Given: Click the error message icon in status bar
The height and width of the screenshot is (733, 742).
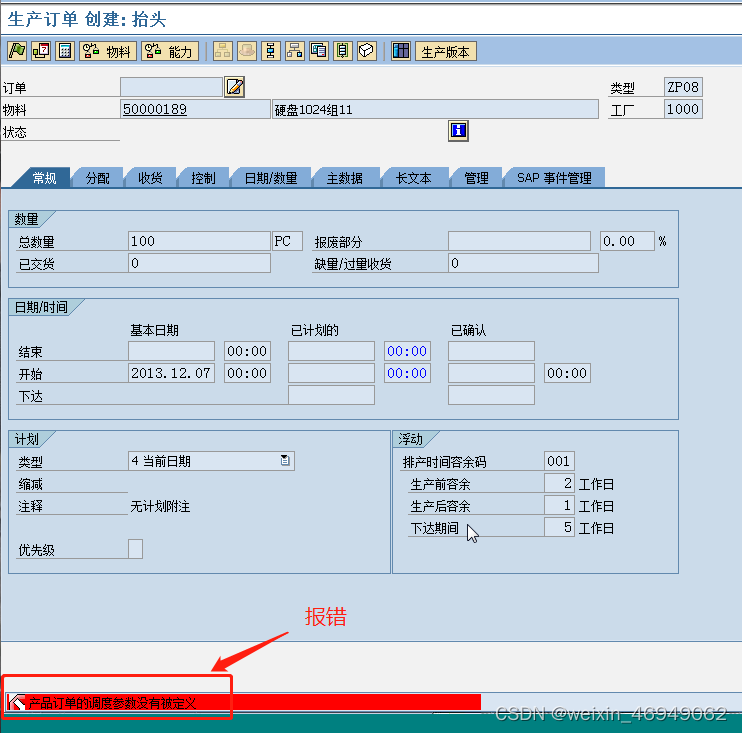Looking at the screenshot, I should [x=17, y=702].
